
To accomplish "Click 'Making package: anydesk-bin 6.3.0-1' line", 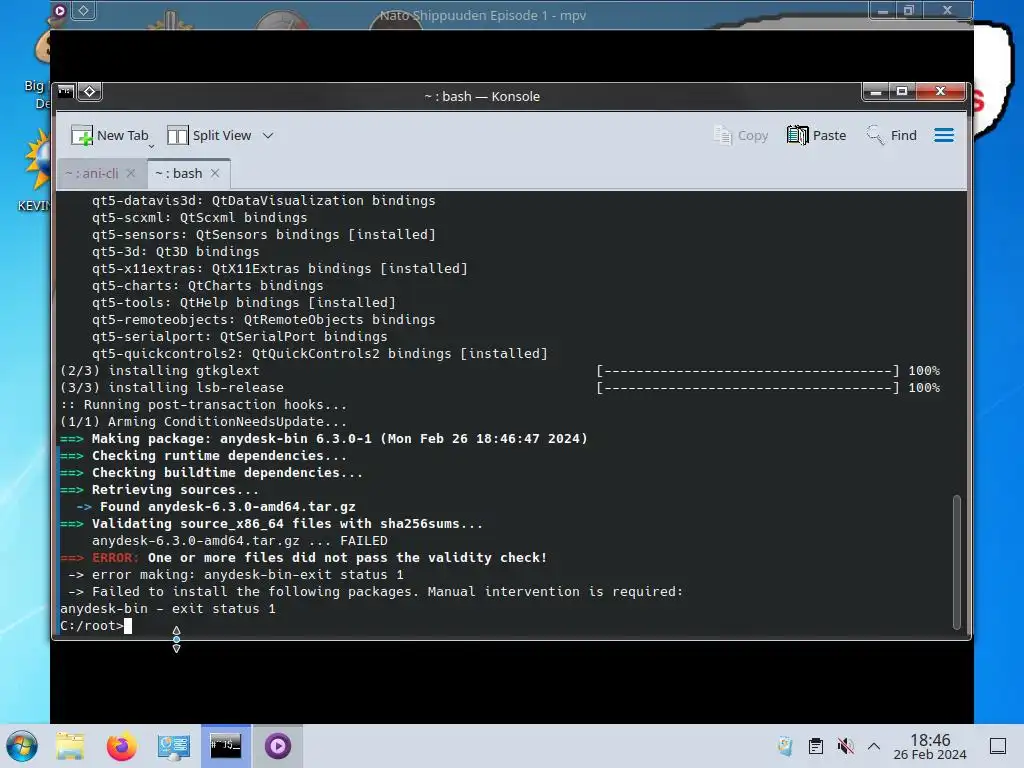I will 324,439.
